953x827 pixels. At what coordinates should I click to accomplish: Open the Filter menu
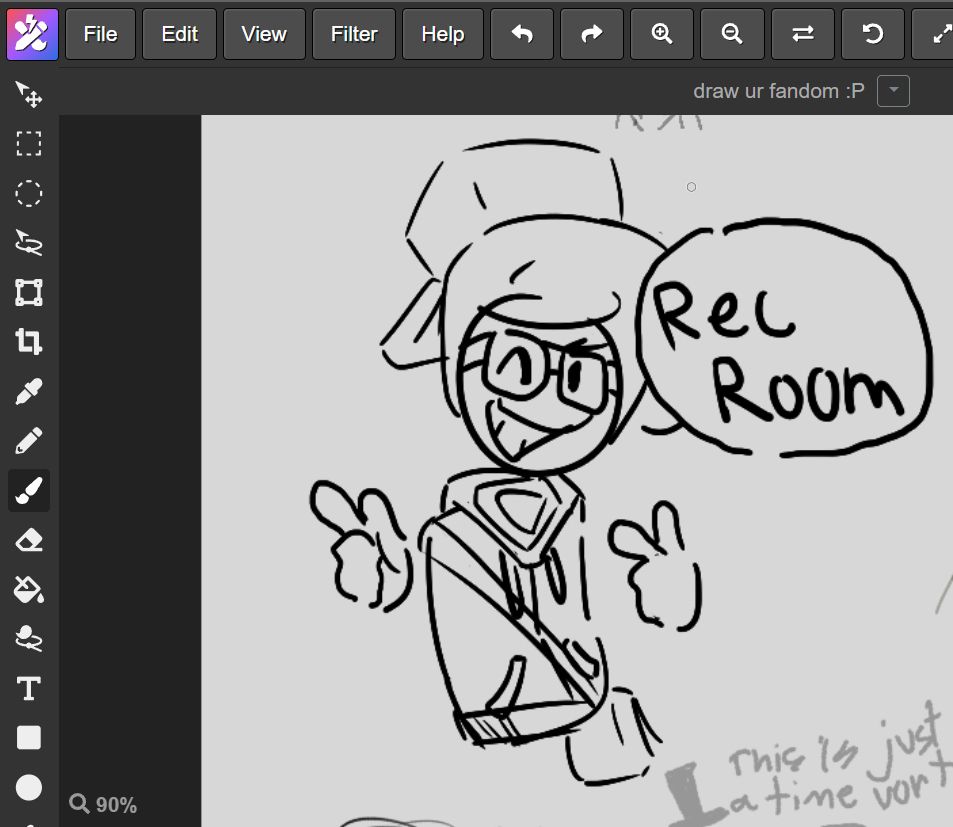tap(354, 34)
